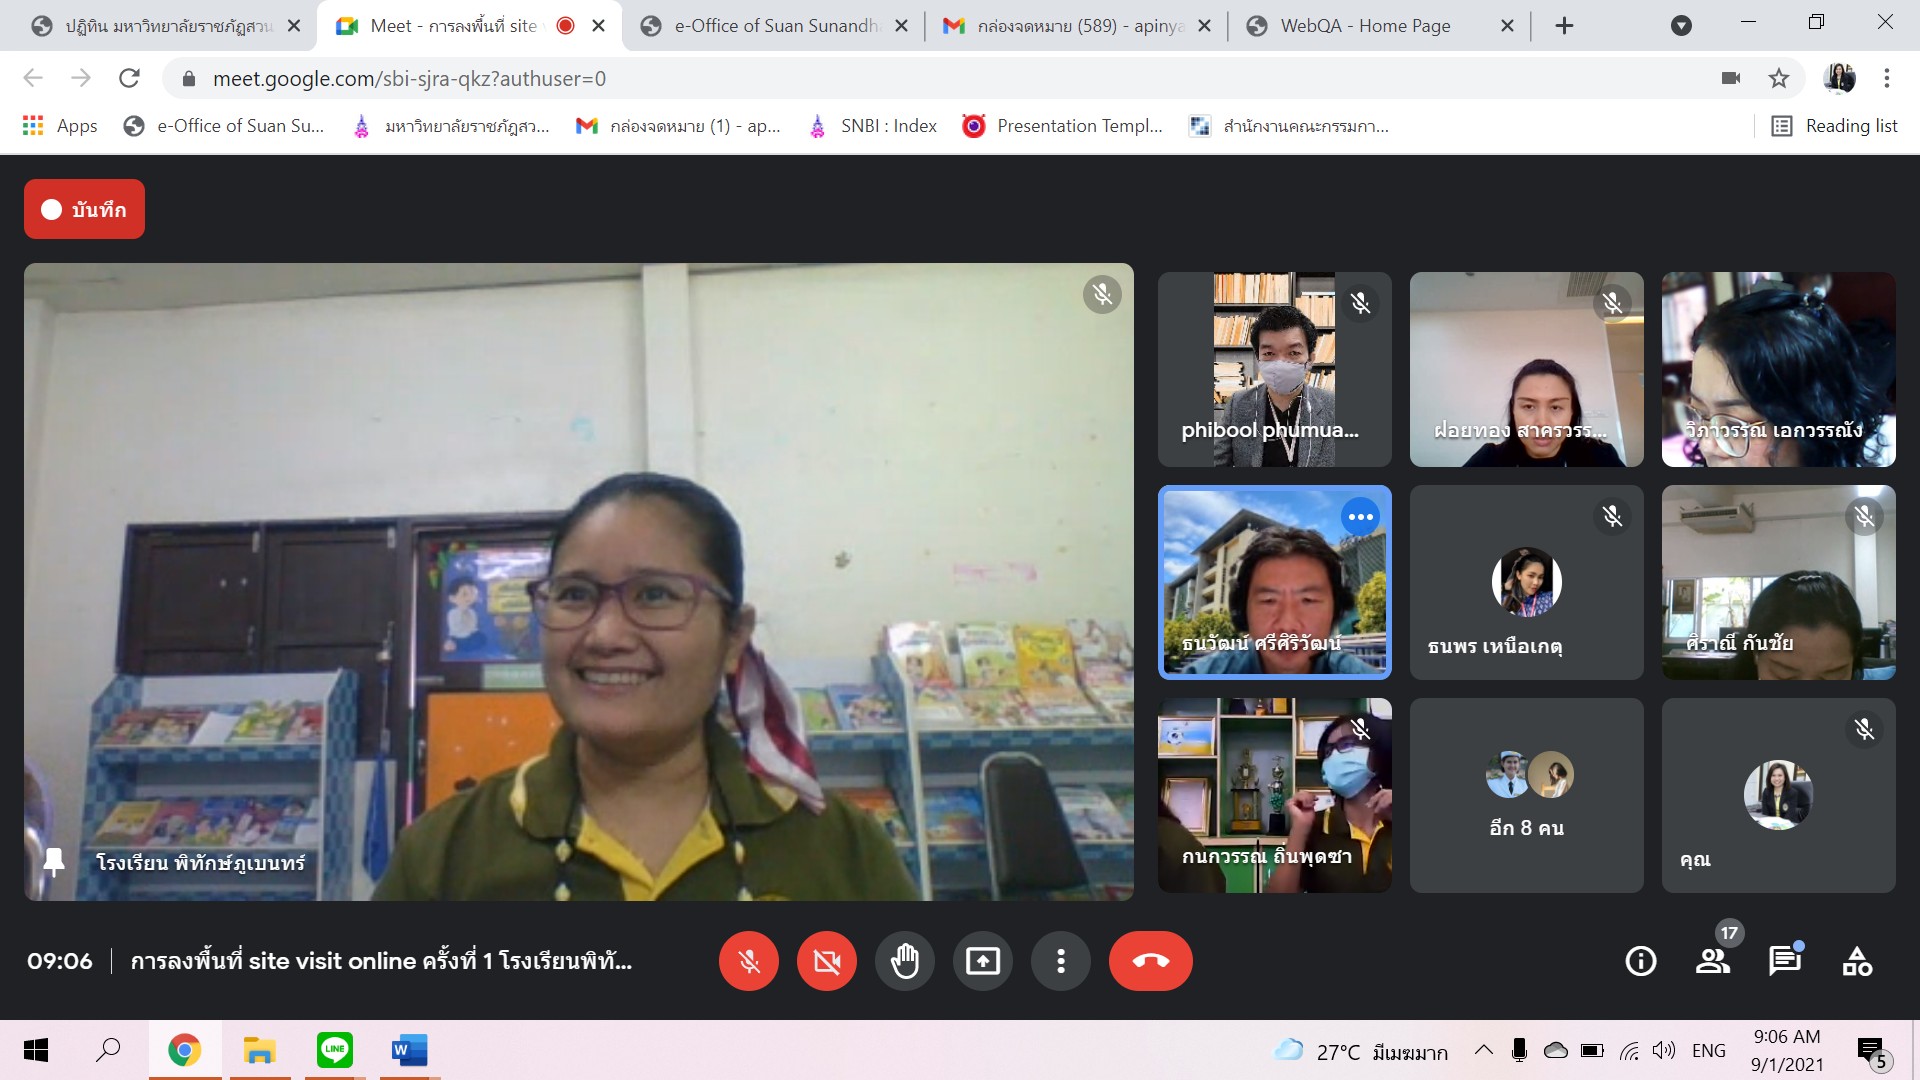The image size is (1920, 1080).
Task: Open the อีก 8 คน participants tile
Action: pyautogui.click(x=1526, y=795)
